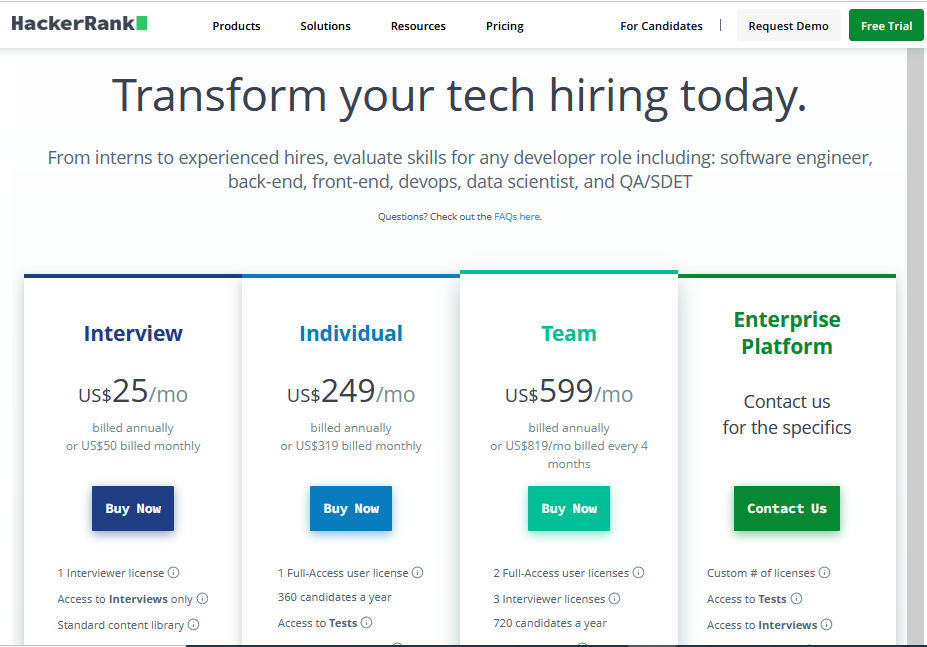Click info icon beside 2 Full-Access user licenses
927x647 pixels.
(x=638, y=572)
